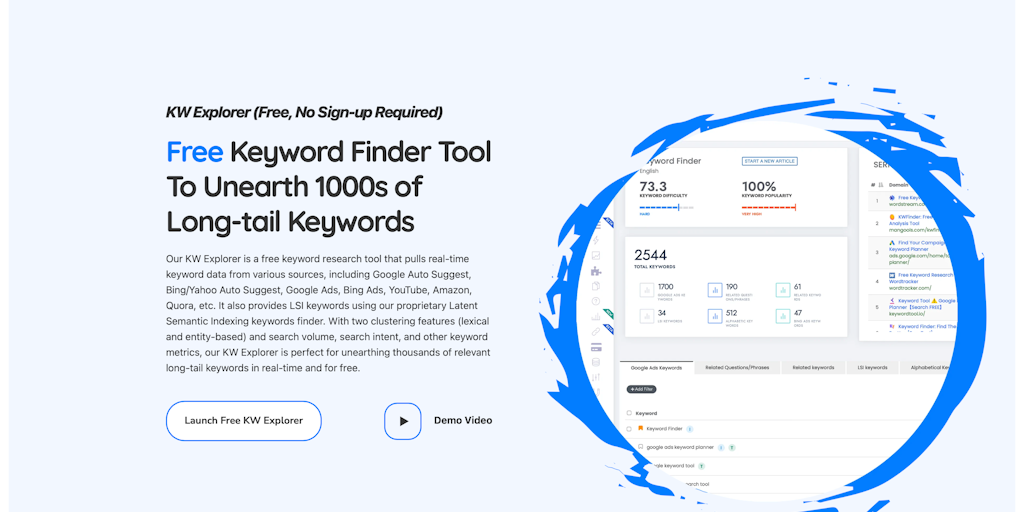Click the chart icon beside 34 LSI keywords
The height and width of the screenshot is (512, 1024).
pos(647,316)
